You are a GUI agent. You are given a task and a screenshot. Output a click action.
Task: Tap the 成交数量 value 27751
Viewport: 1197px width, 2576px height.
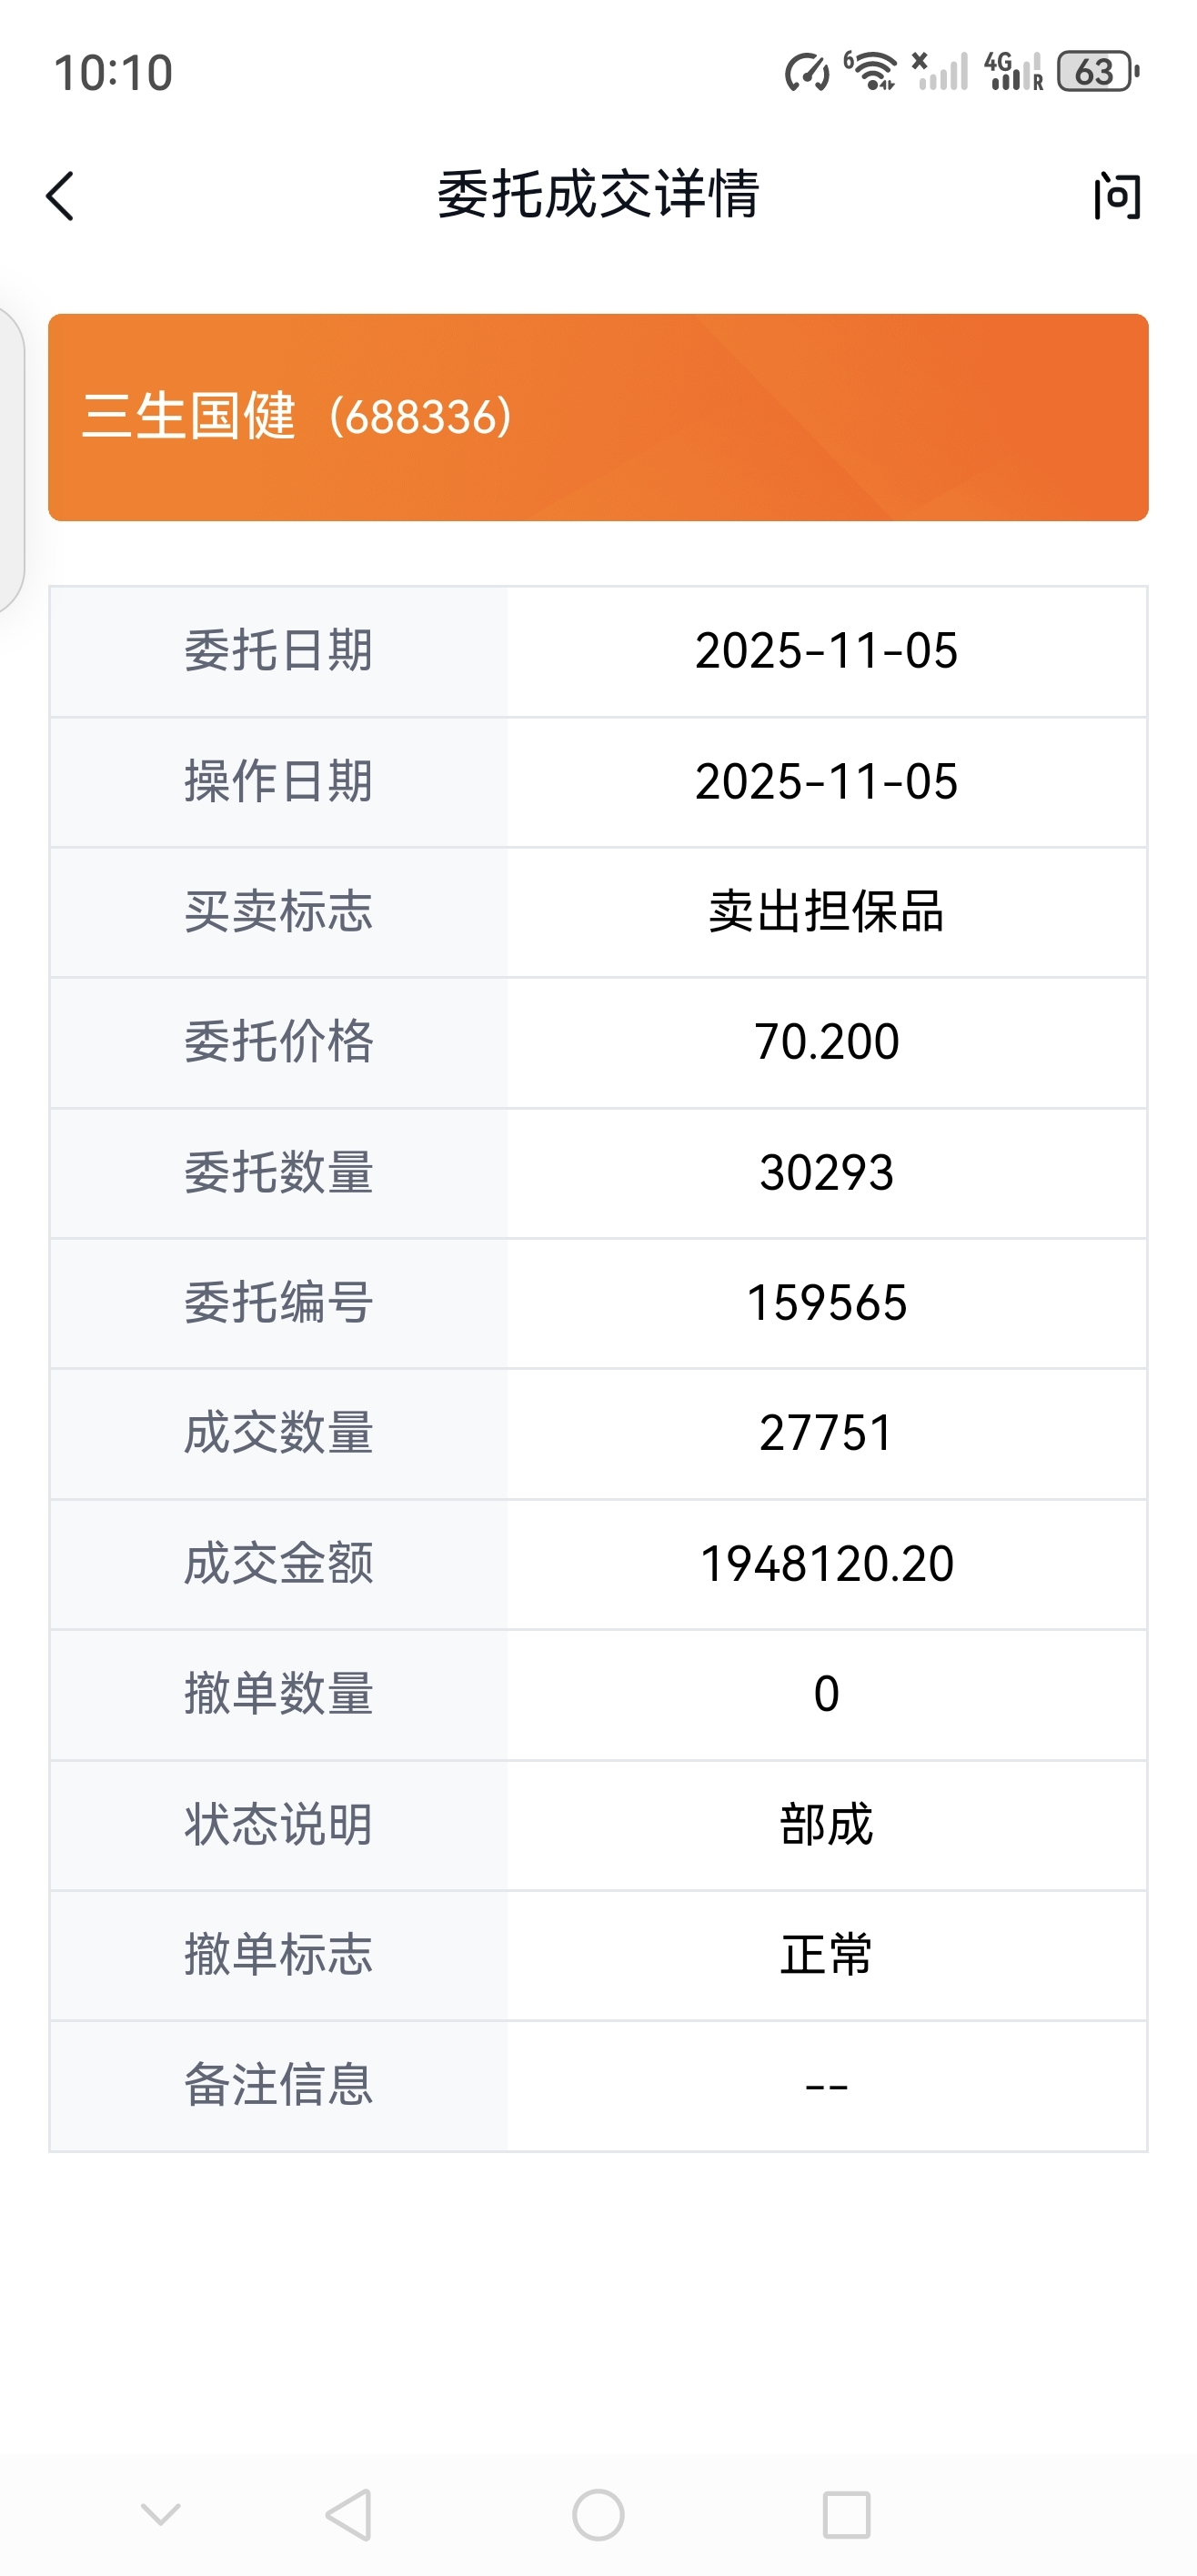click(x=826, y=1433)
